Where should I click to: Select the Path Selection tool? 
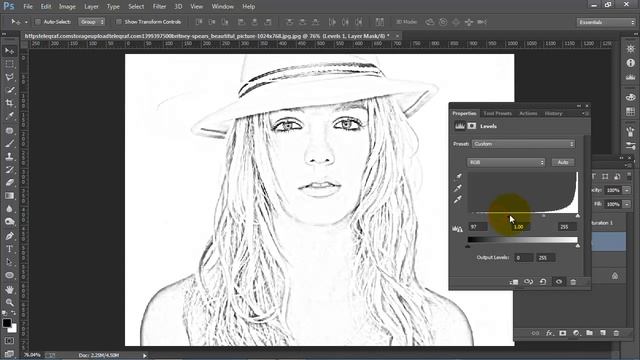point(9,262)
